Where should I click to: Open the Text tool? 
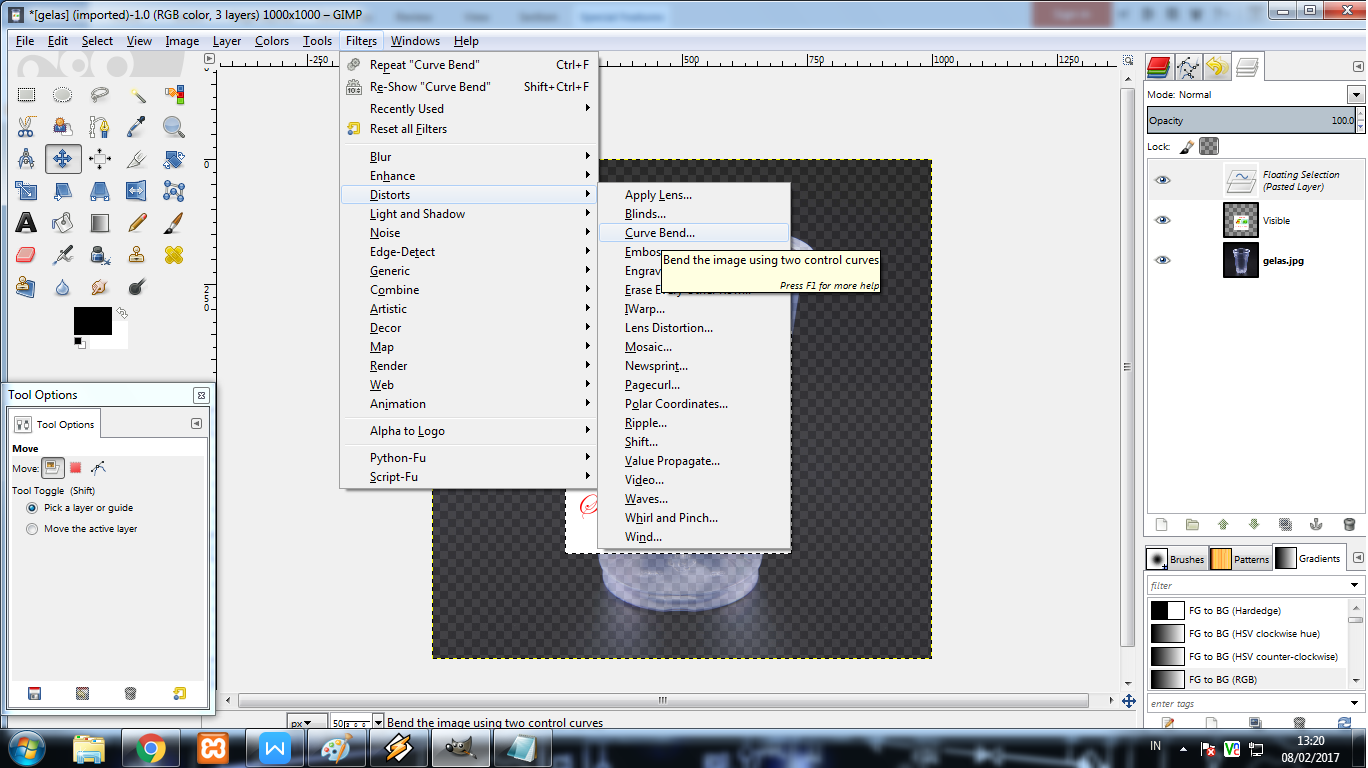pos(26,222)
